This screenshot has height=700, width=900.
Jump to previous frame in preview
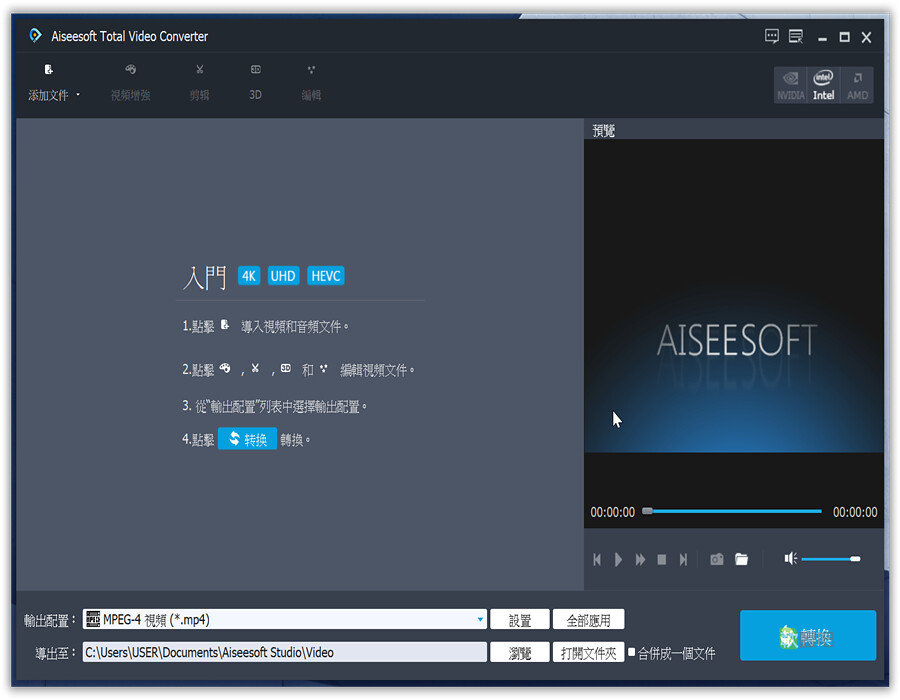597,559
